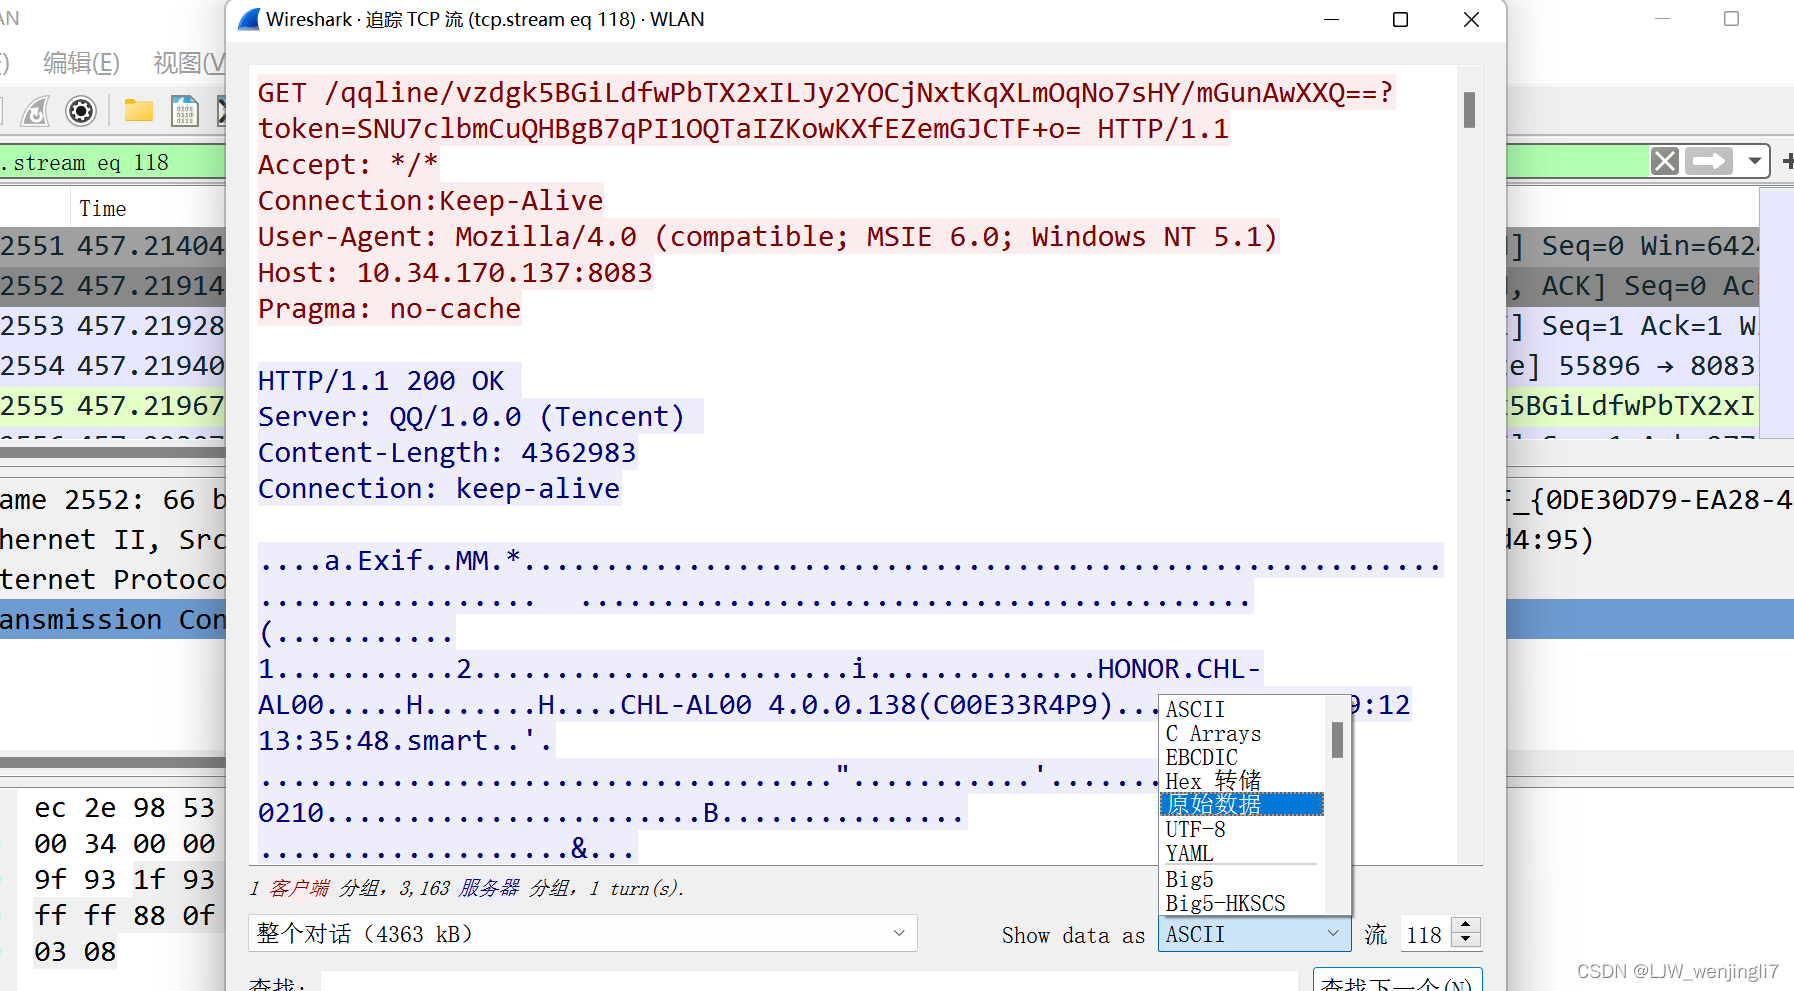
Task: Open the Show data as combo box
Action: (x=1254, y=934)
